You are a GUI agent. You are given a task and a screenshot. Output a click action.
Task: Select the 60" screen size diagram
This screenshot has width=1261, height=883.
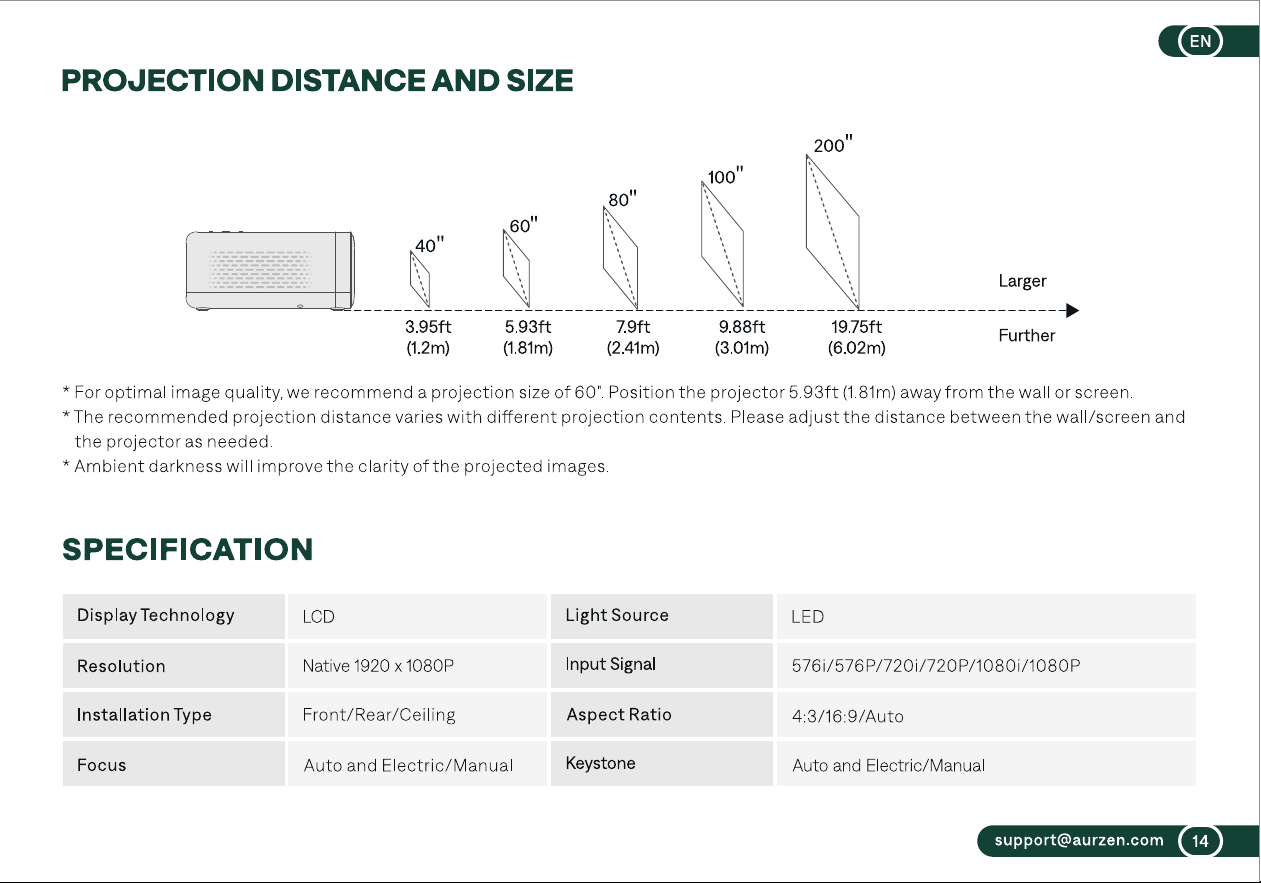[517, 268]
